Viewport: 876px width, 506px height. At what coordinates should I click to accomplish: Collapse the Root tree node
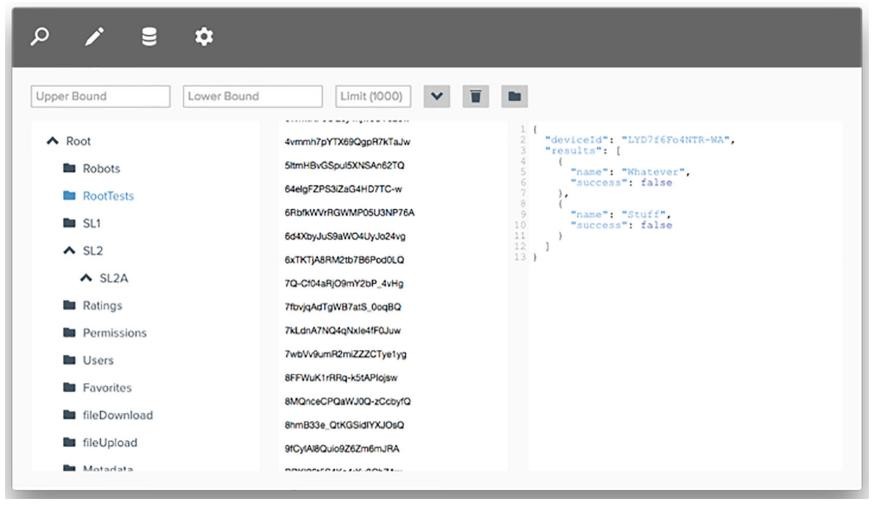52,141
